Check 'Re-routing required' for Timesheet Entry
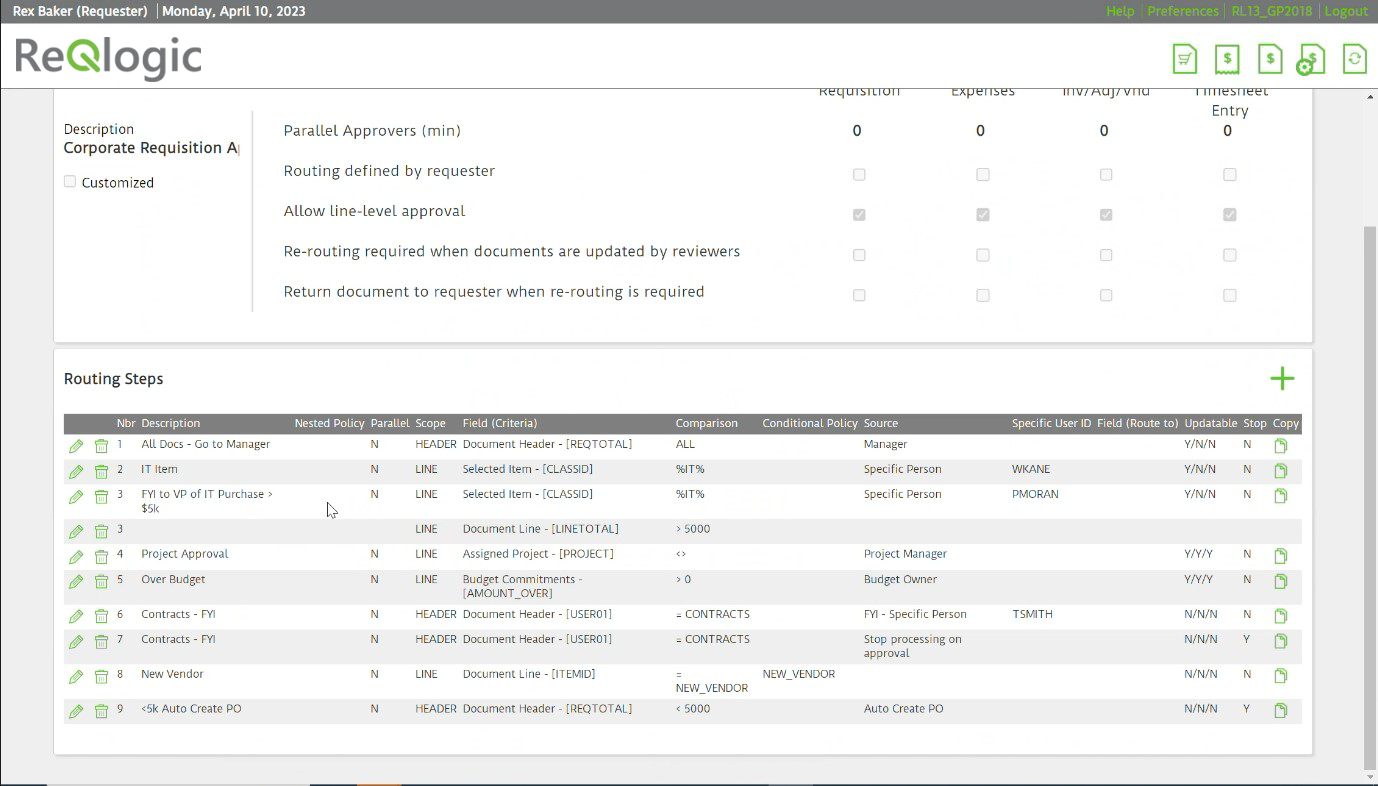The width and height of the screenshot is (1378, 786). (1229, 255)
